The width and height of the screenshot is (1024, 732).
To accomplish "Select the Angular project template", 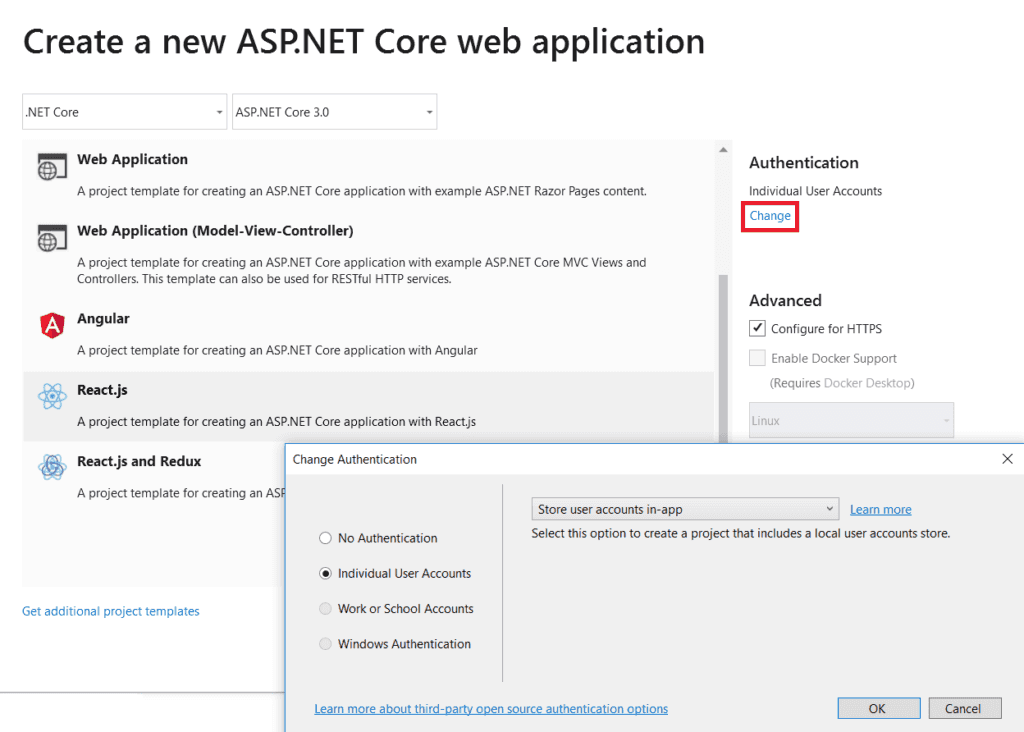I will pyautogui.click(x=103, y=319).
